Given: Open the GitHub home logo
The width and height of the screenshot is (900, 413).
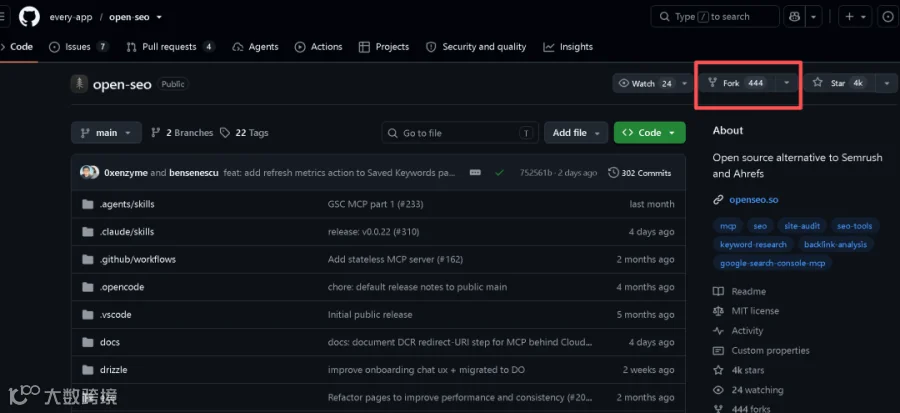Looking at the screenshot, I should pos(29,17).
